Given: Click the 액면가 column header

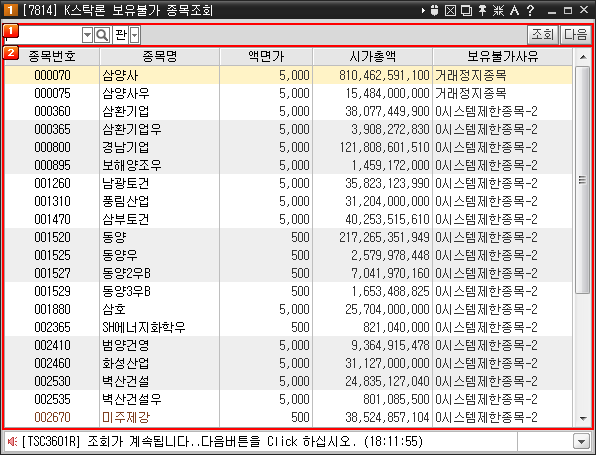Looking at the screenshot, I should (266, 57).
